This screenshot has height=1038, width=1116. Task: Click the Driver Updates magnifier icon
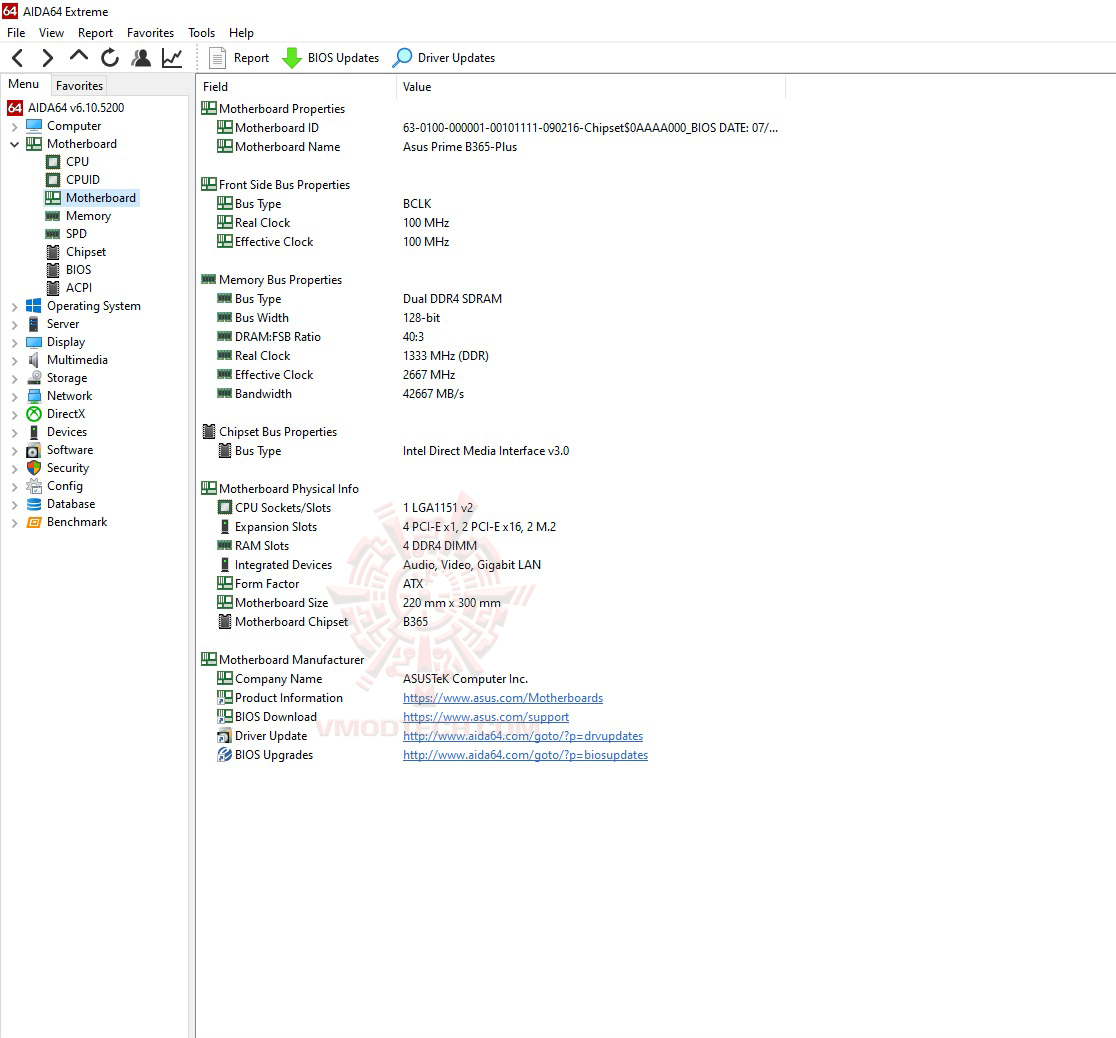click(x=402, y=58)
